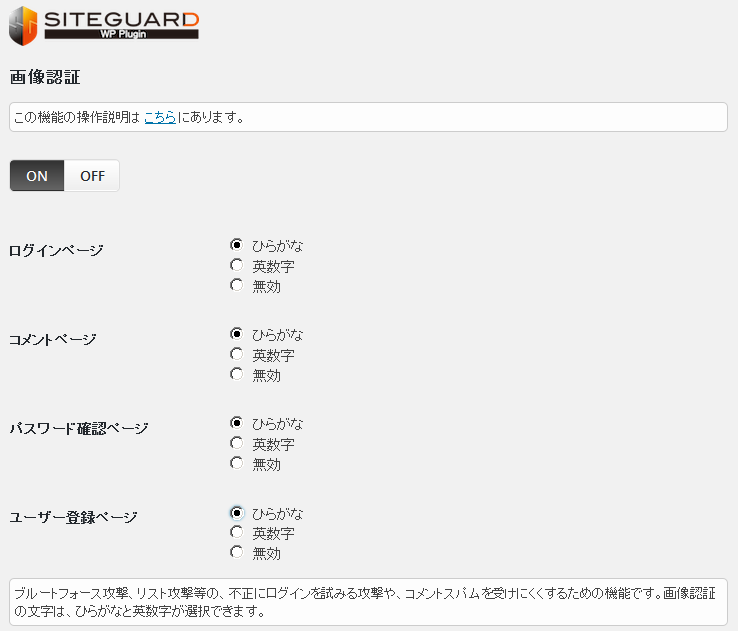Switch the image authentication ON
Image resolution: width=738 pixels, height=631 pixels.
tap(37, 176)
